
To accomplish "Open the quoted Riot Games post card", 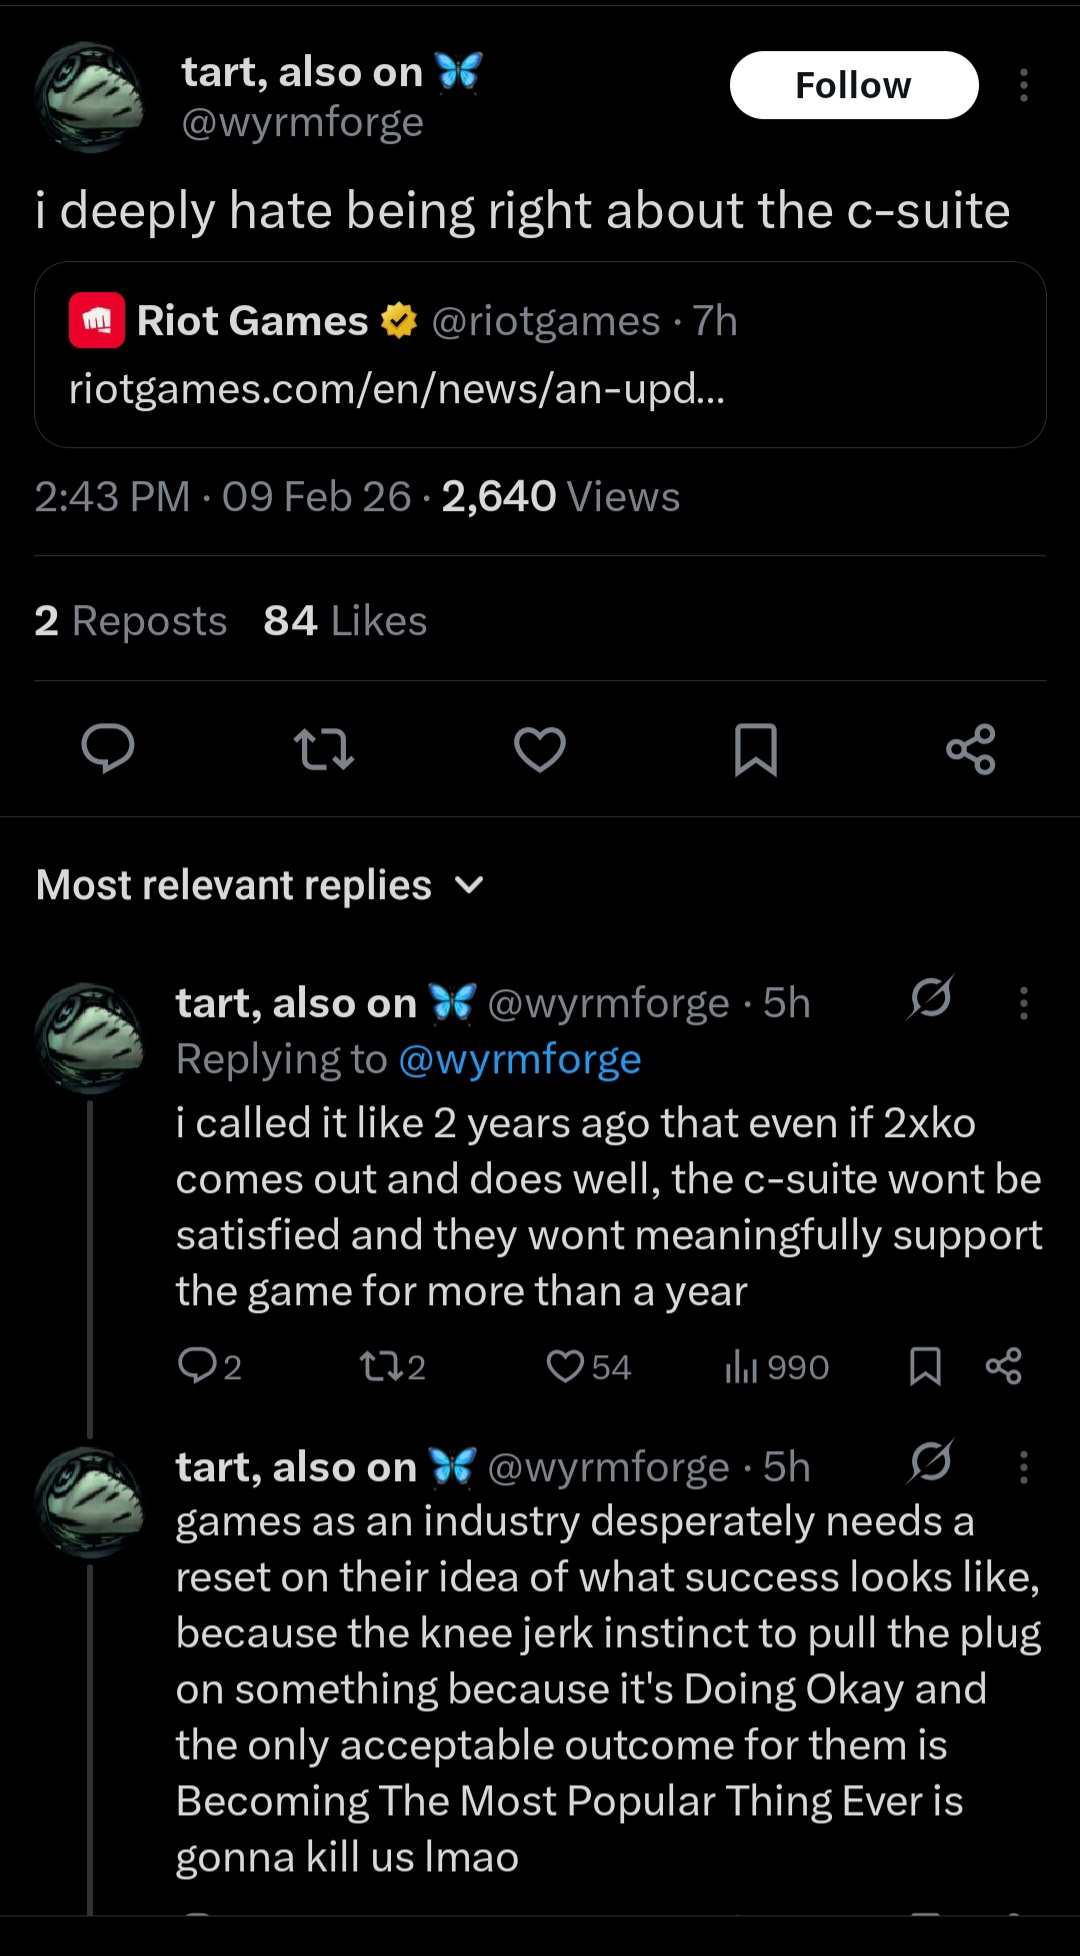I will point(540,354).
